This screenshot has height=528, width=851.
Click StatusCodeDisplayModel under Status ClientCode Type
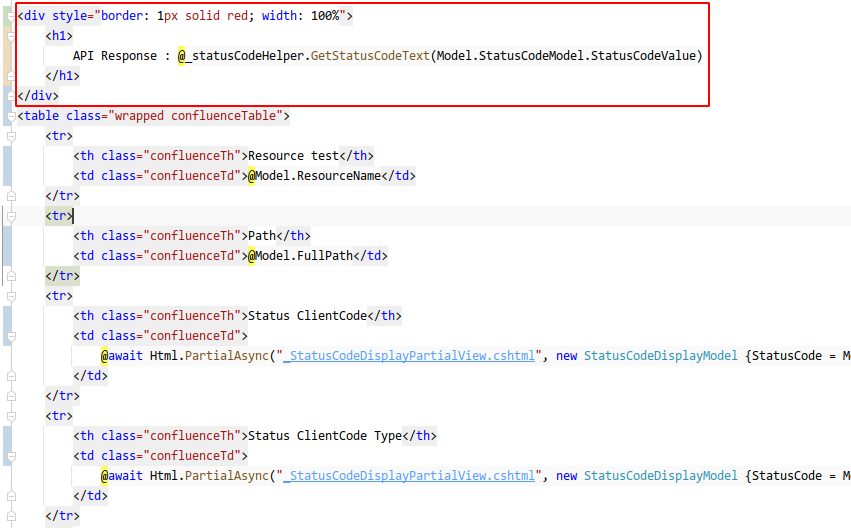click(661, 476)
